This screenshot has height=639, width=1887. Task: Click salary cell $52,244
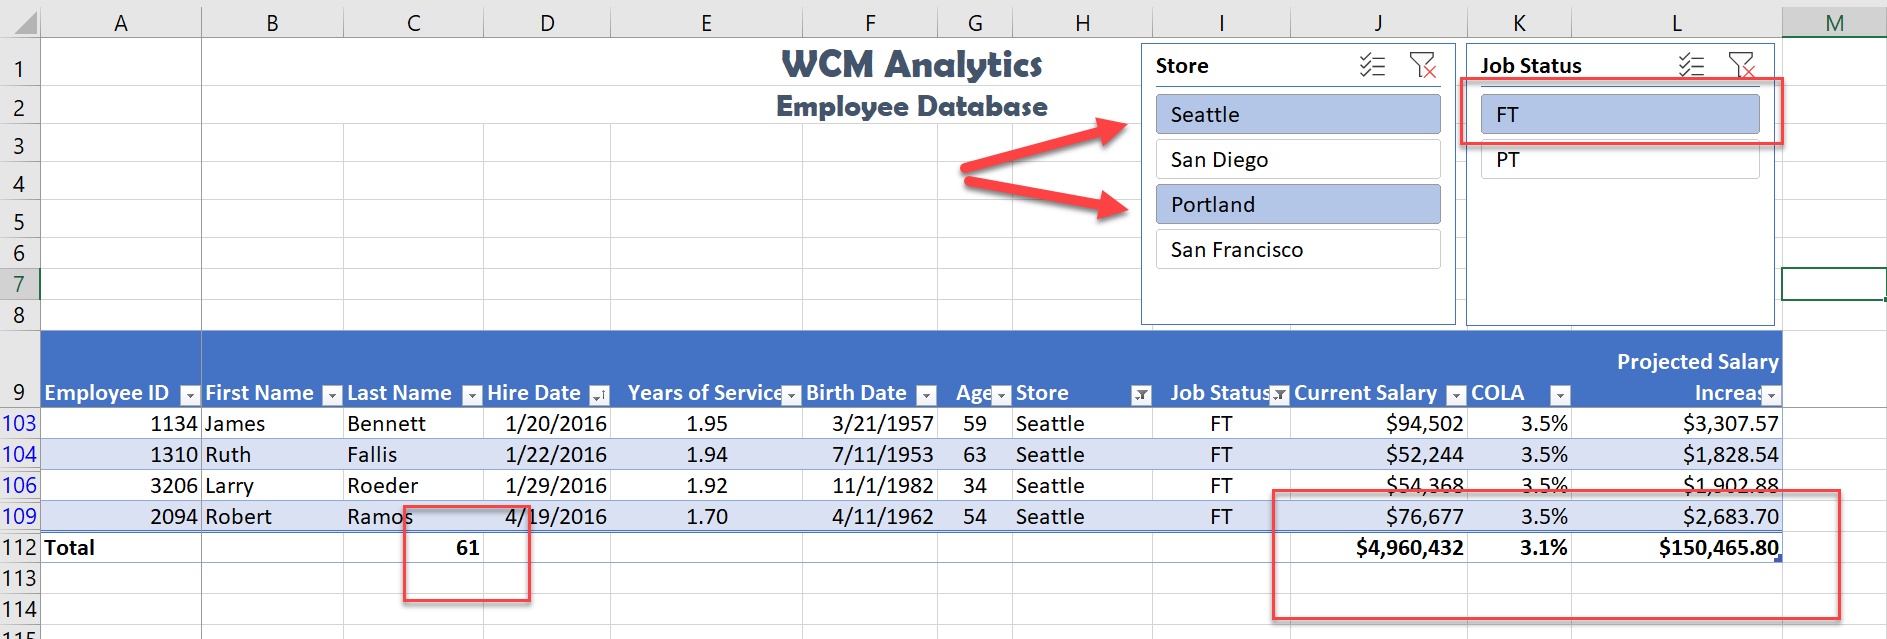point(1379,454)
